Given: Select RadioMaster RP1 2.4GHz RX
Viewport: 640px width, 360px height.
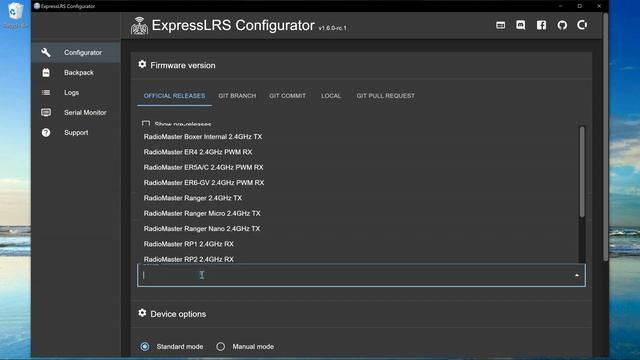Looking at the screenshot, I should (x=358, y=244).
